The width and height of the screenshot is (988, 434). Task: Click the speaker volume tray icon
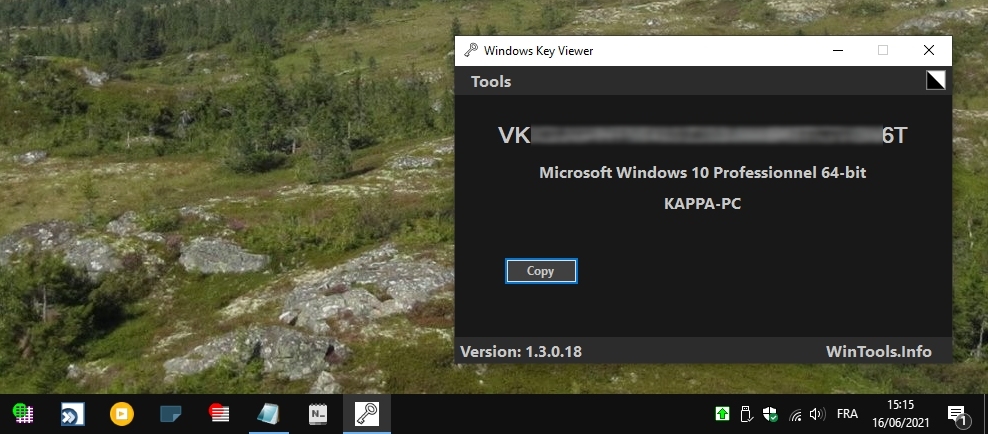pyautogui.click(x=817, y=414)
